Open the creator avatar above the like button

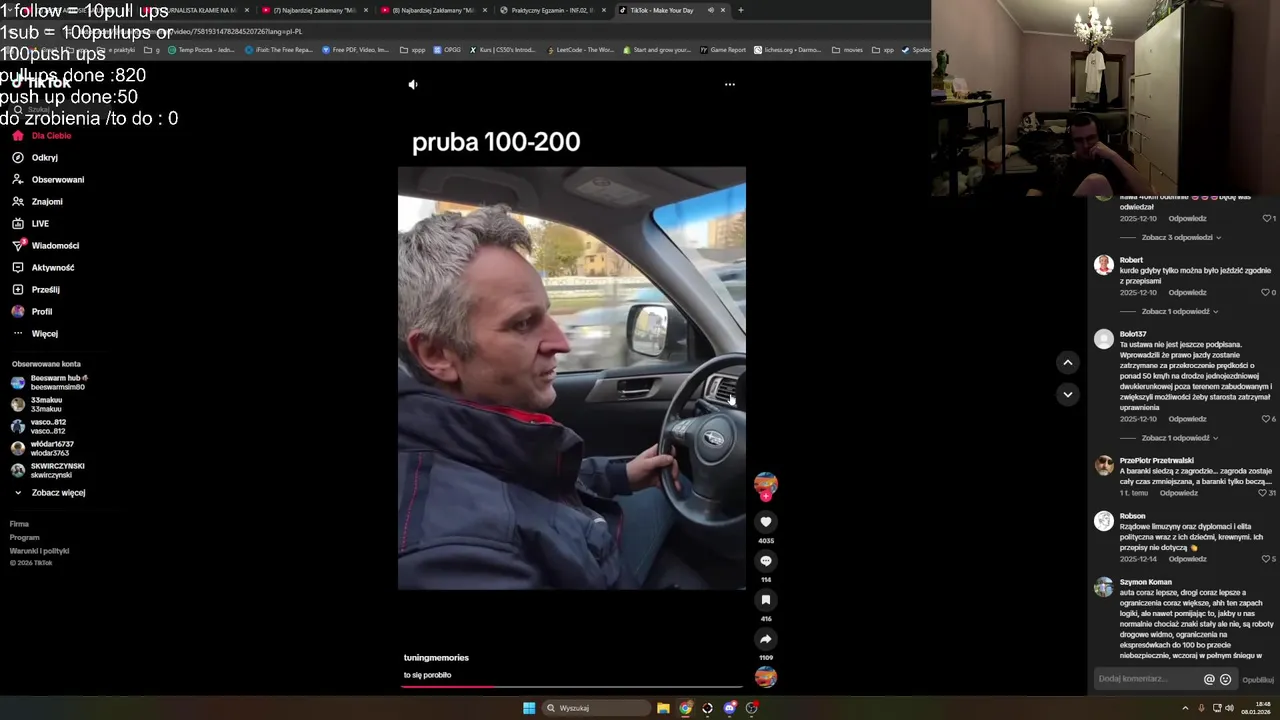click(x=766, y=484)
